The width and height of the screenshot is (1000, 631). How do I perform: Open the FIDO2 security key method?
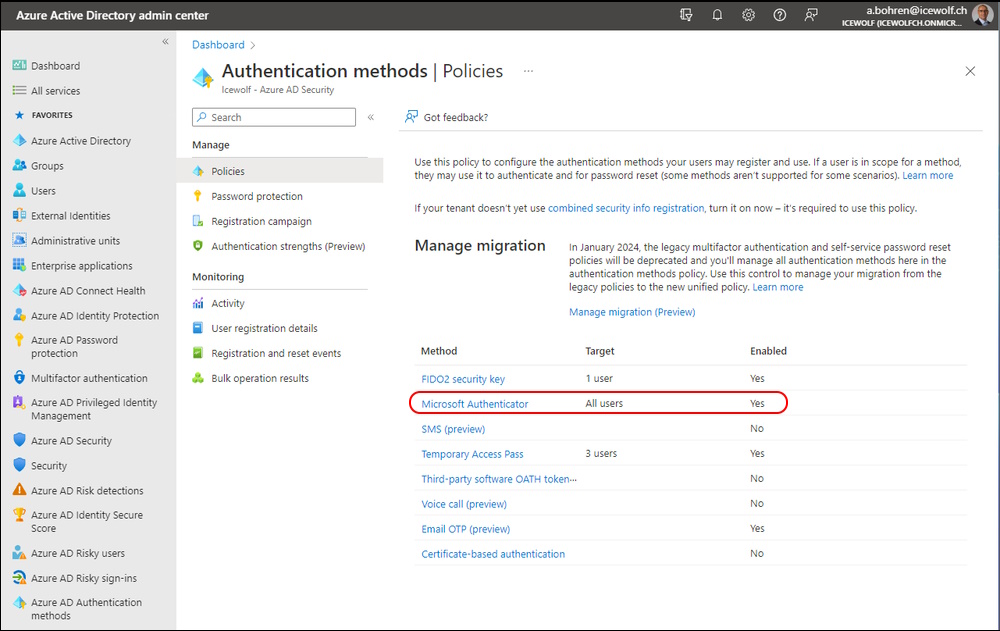463,379
